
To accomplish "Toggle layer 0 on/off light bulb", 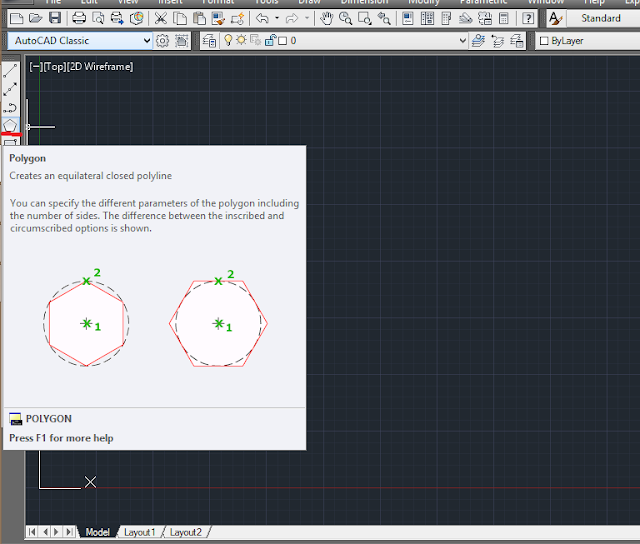I will coord(228,40).
